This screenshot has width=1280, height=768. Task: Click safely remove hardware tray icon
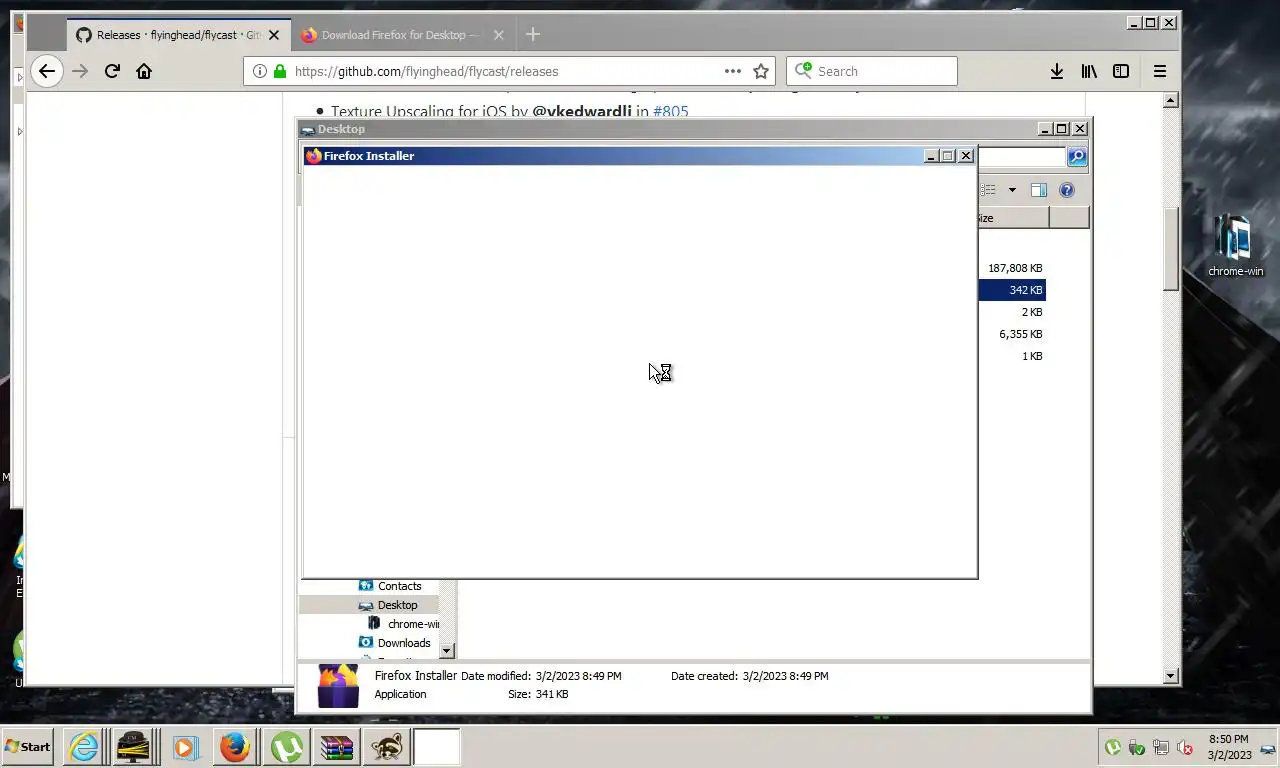1136,747
